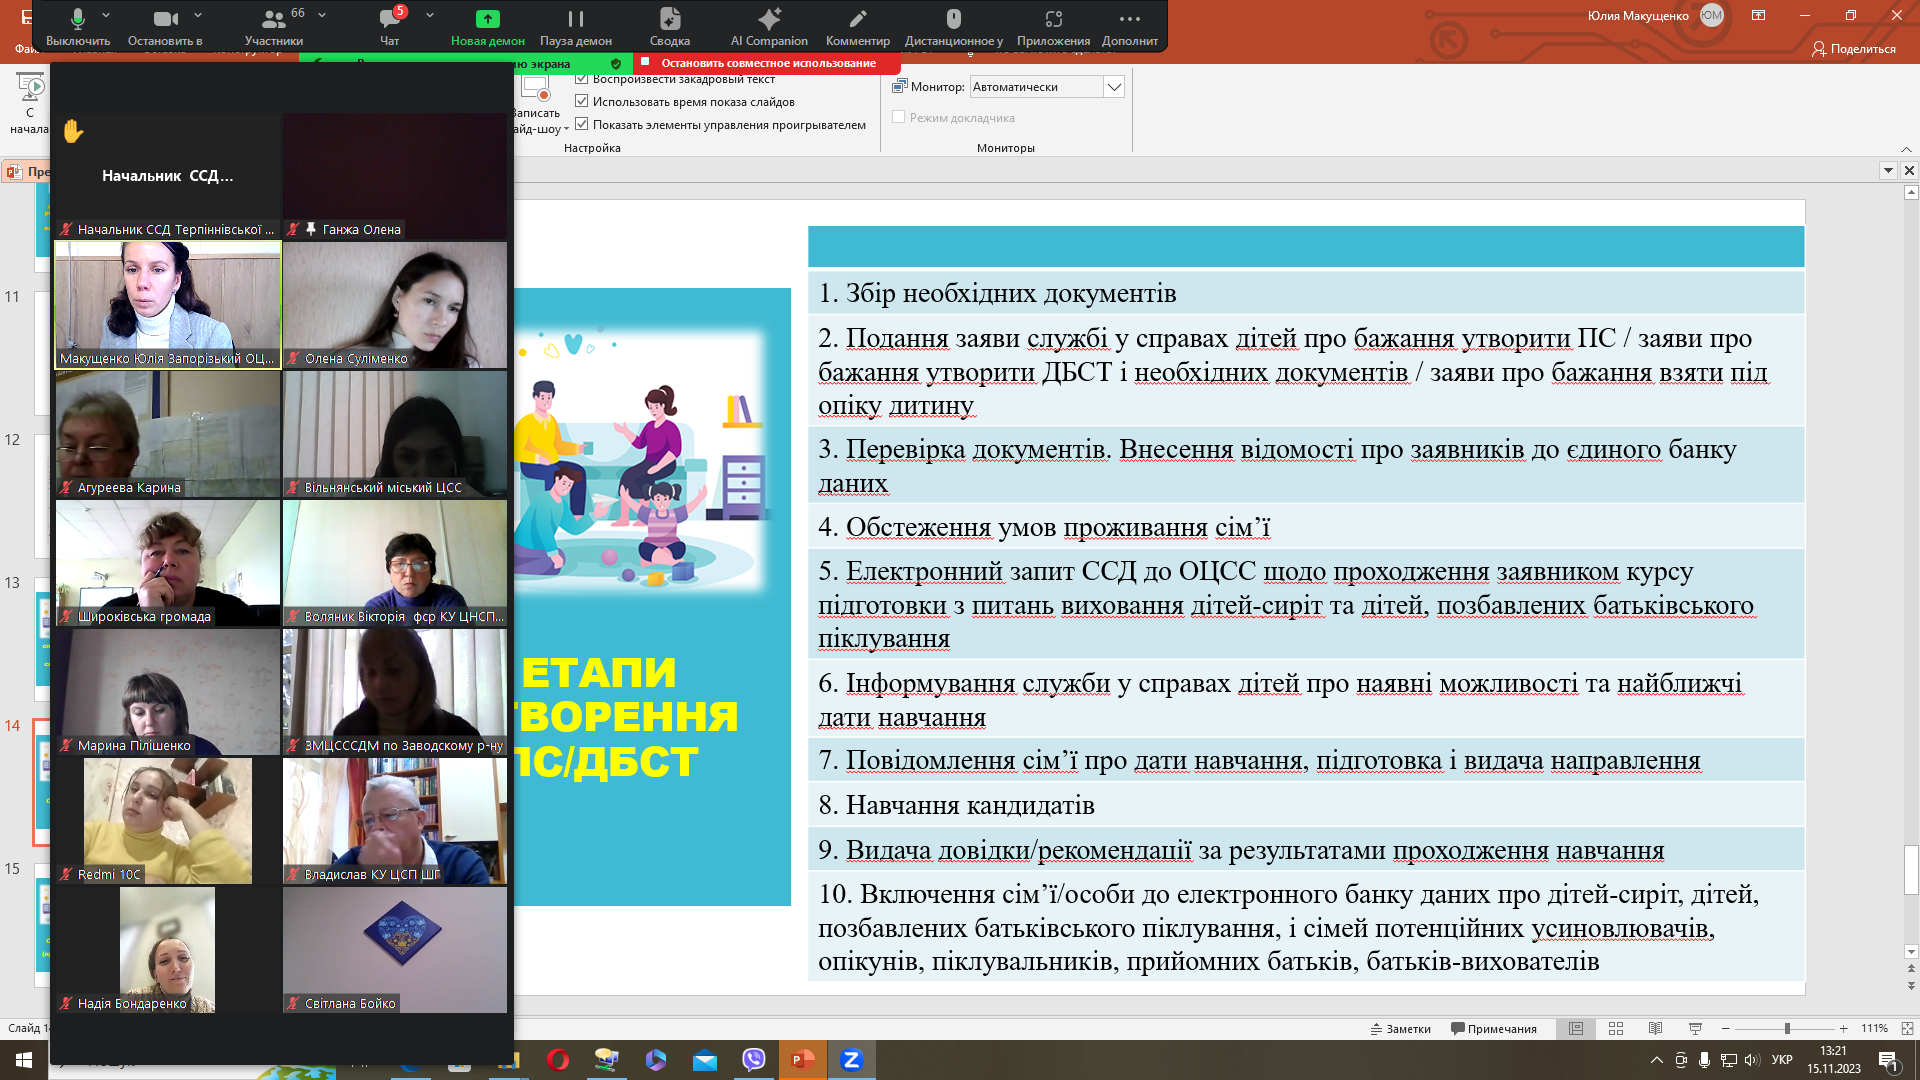The width and height of the screenshot is (1920, 1080).
Task: Click the Поделиться button
Action: point(1854,48)
